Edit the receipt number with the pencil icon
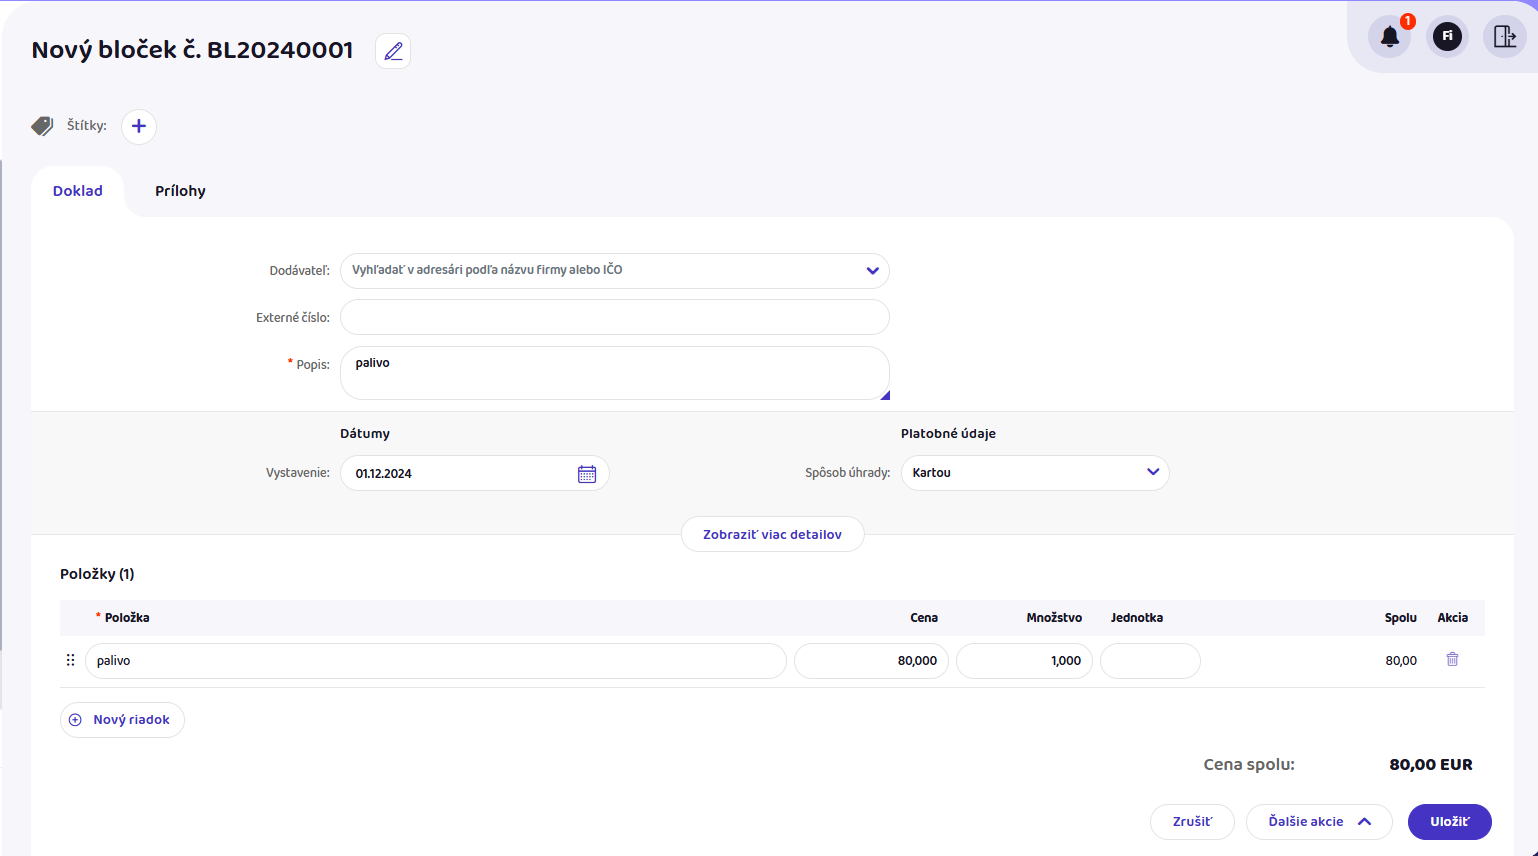 click(393, 51)
